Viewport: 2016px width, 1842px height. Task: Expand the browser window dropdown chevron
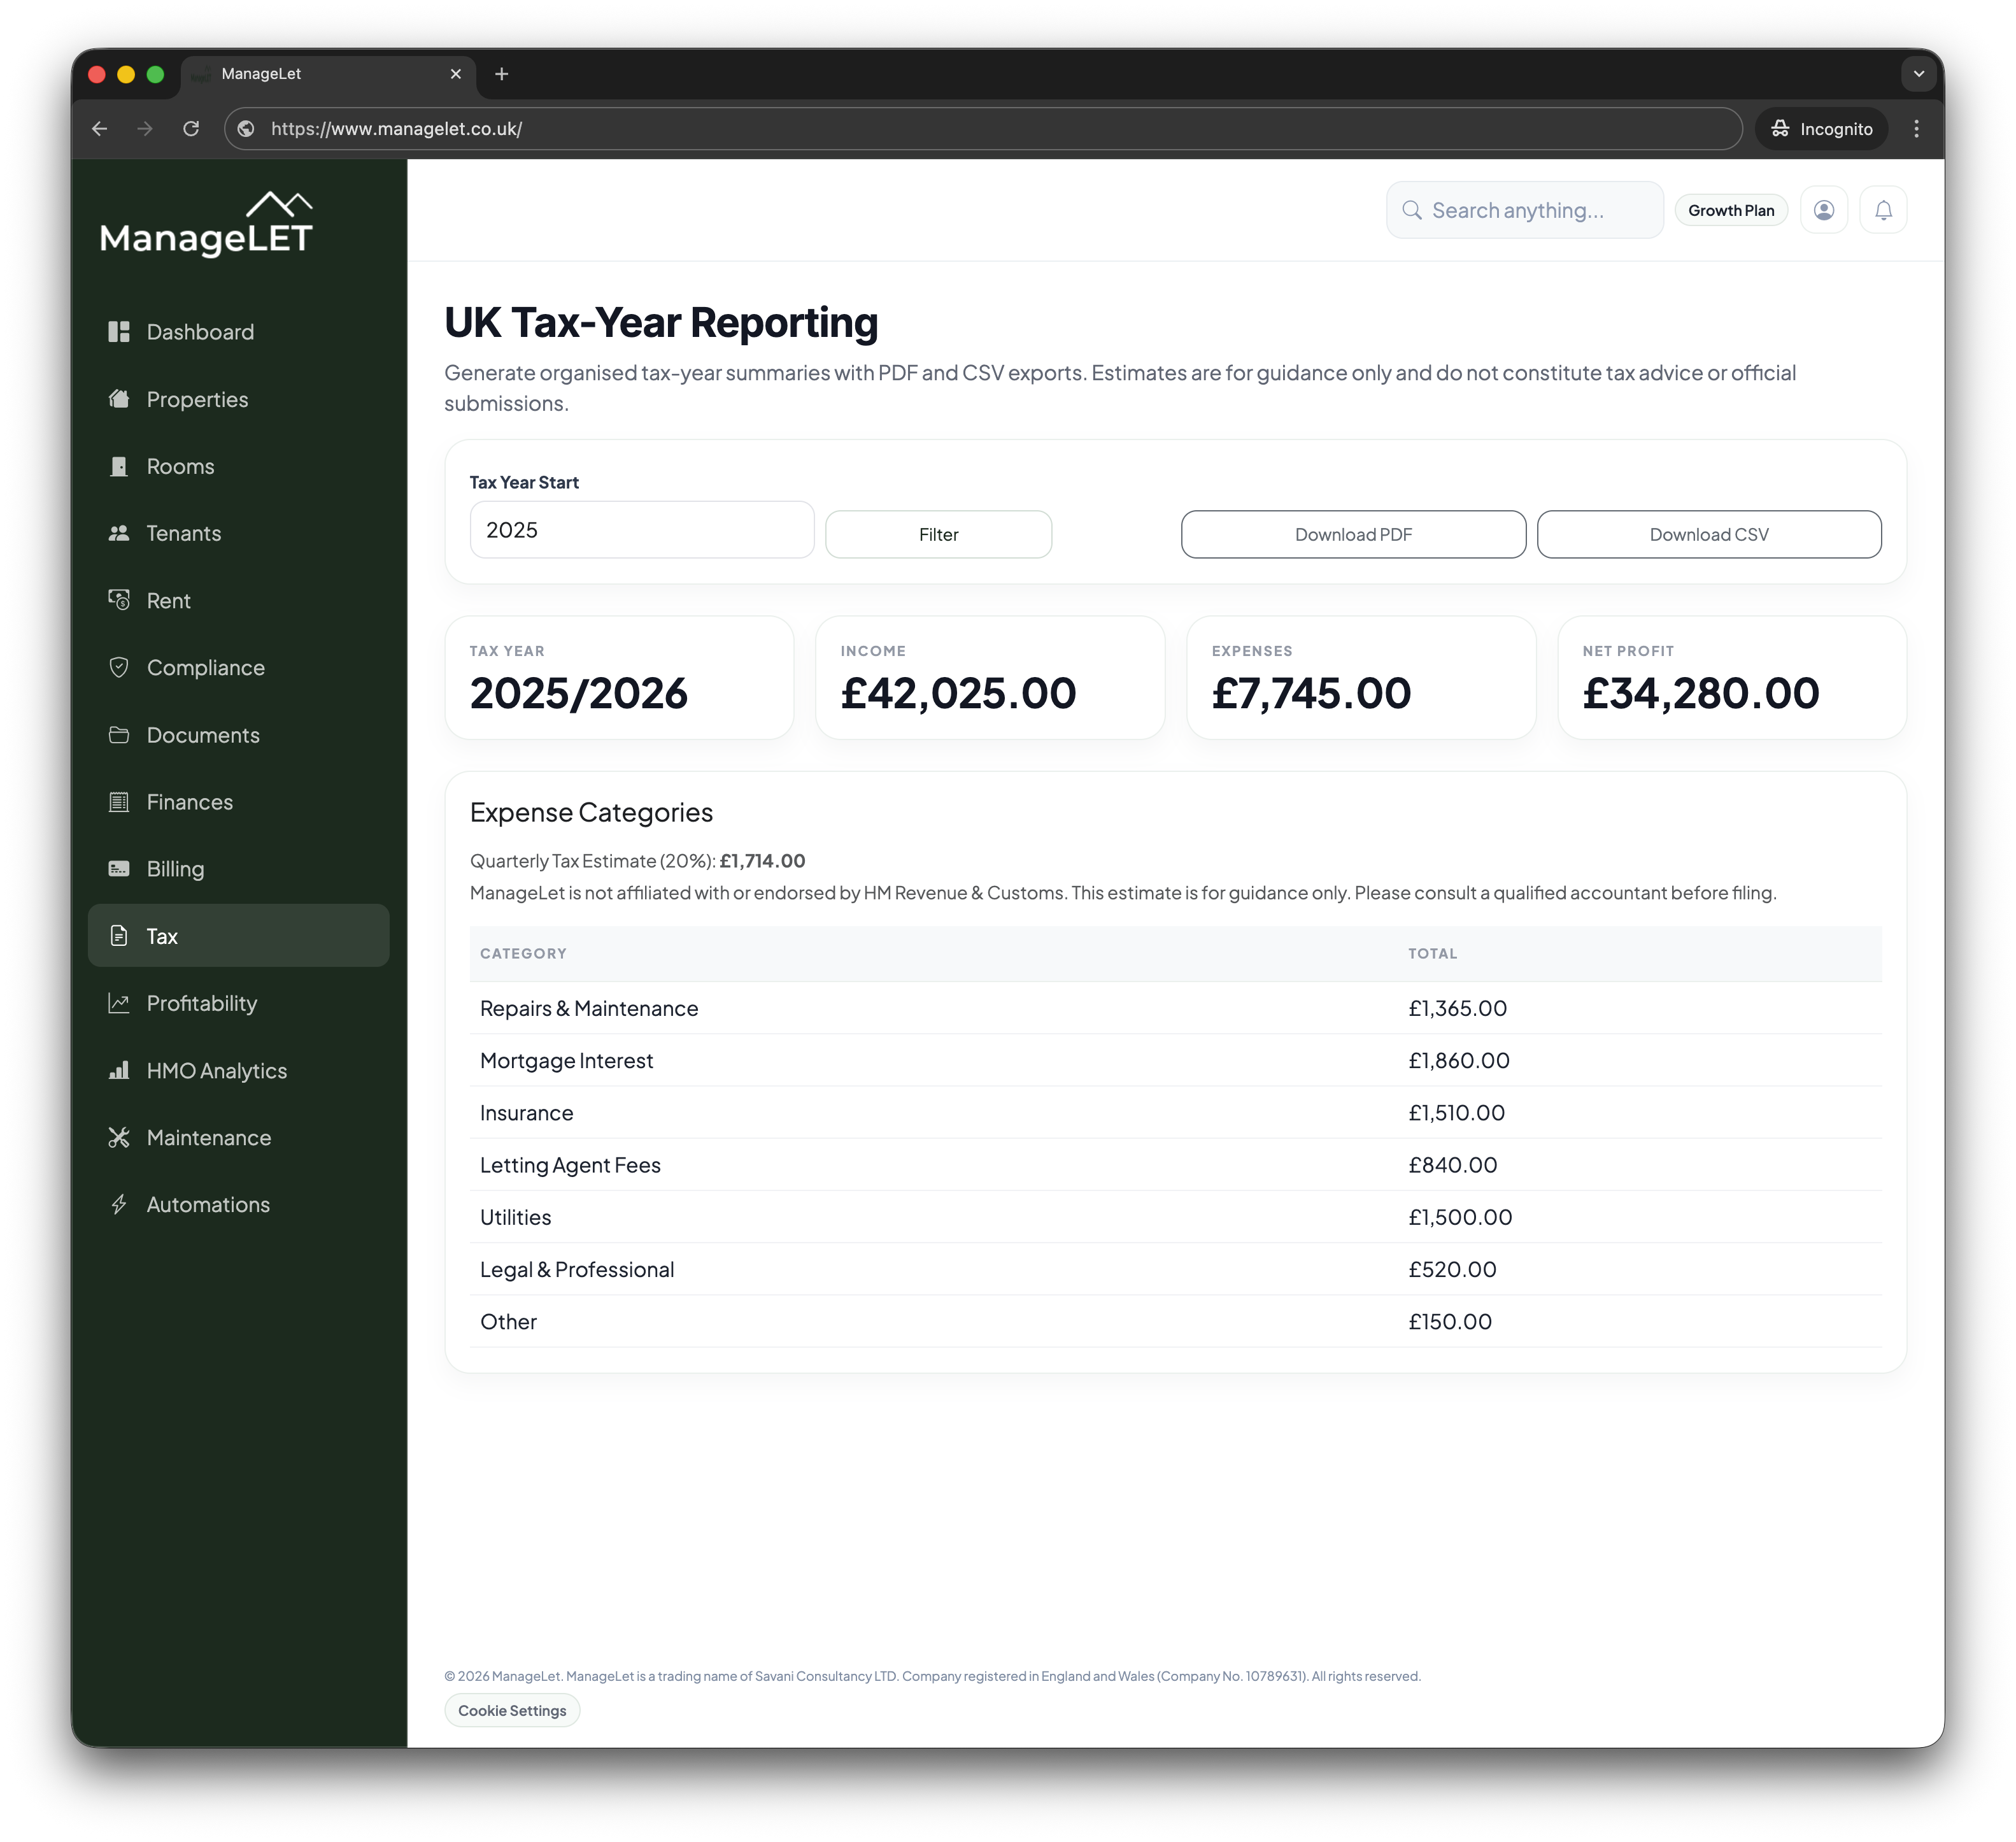pyautogui.click(x=1918, y=74)
